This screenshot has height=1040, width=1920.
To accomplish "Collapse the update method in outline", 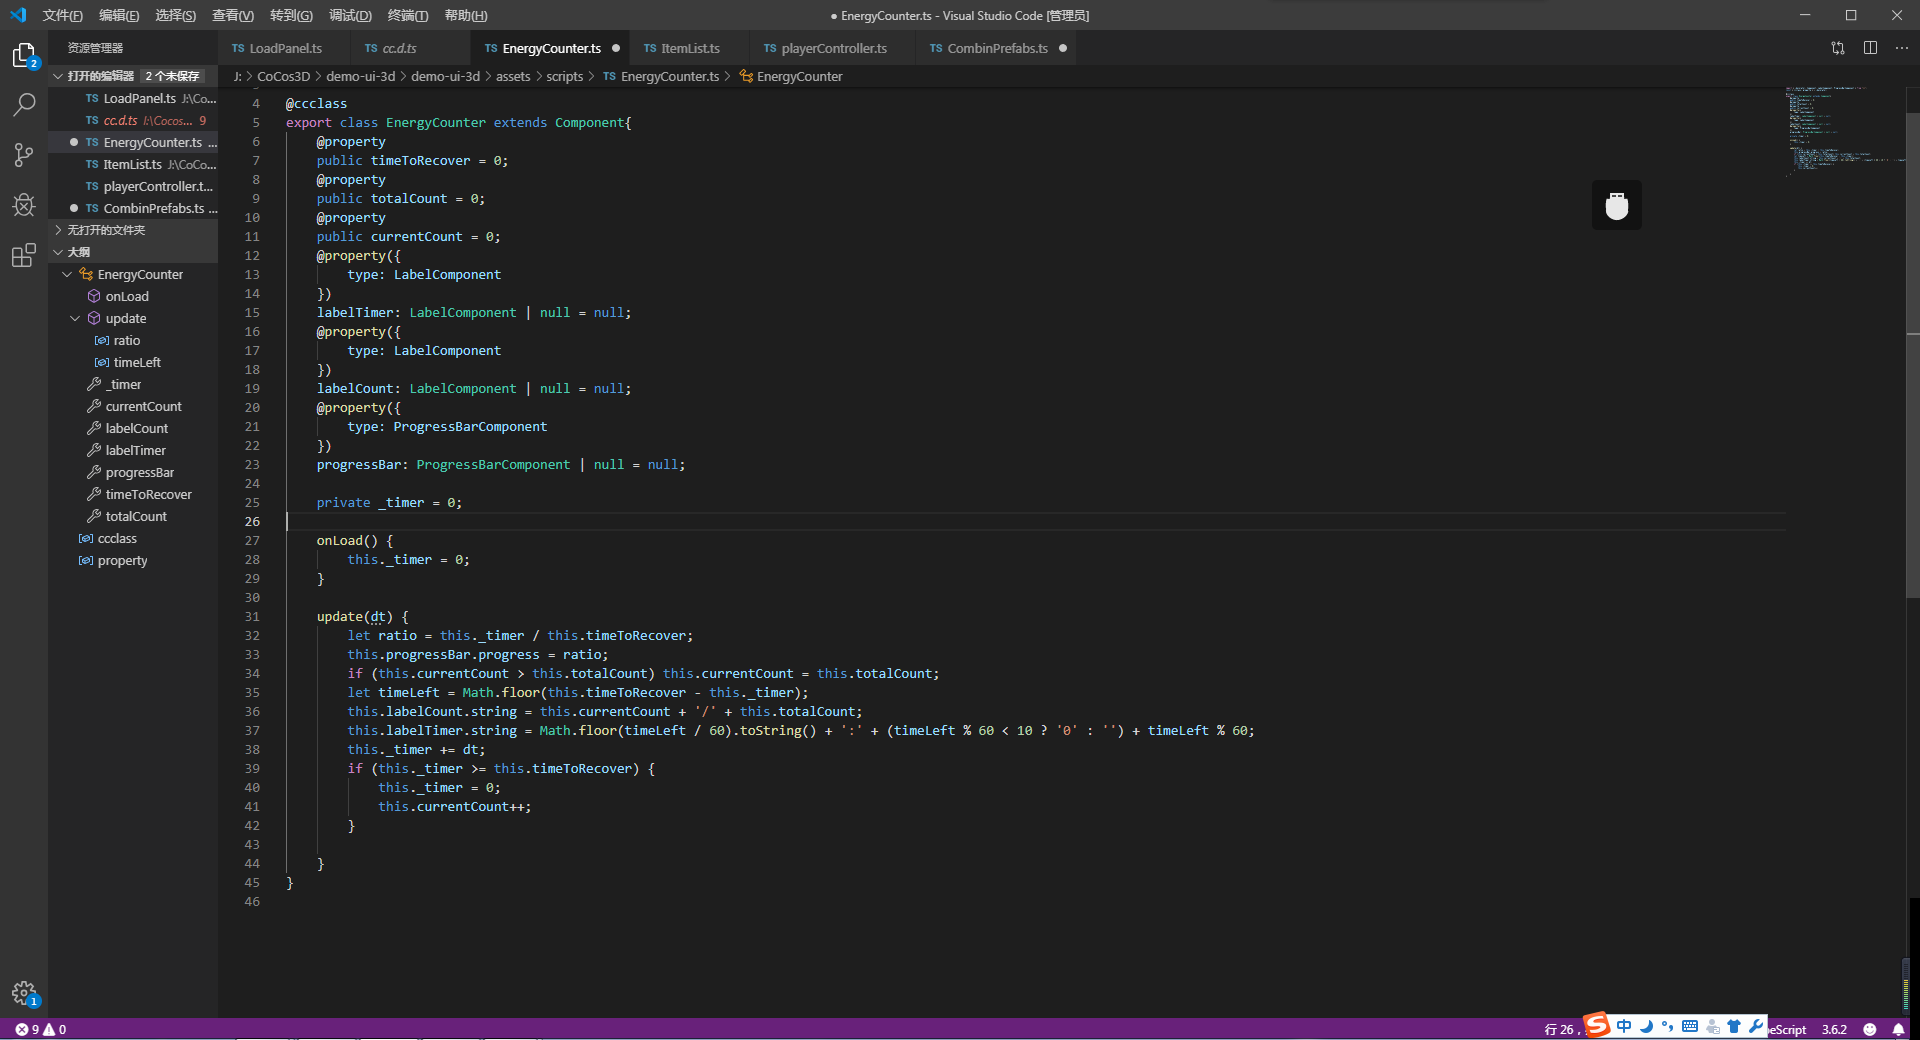I will [x=75, y=319].
